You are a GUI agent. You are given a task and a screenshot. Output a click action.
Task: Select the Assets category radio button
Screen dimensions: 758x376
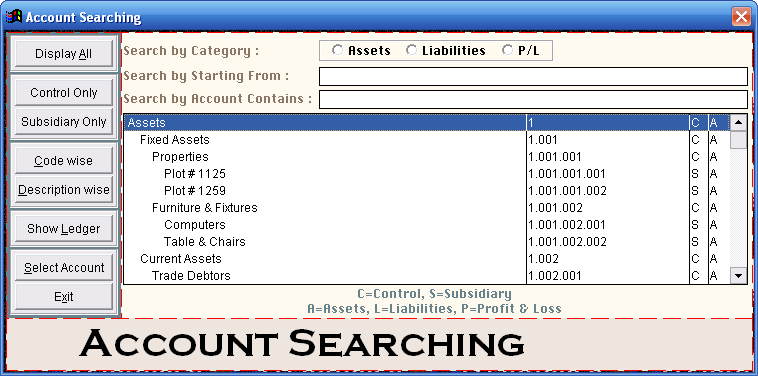pos(337,50)
